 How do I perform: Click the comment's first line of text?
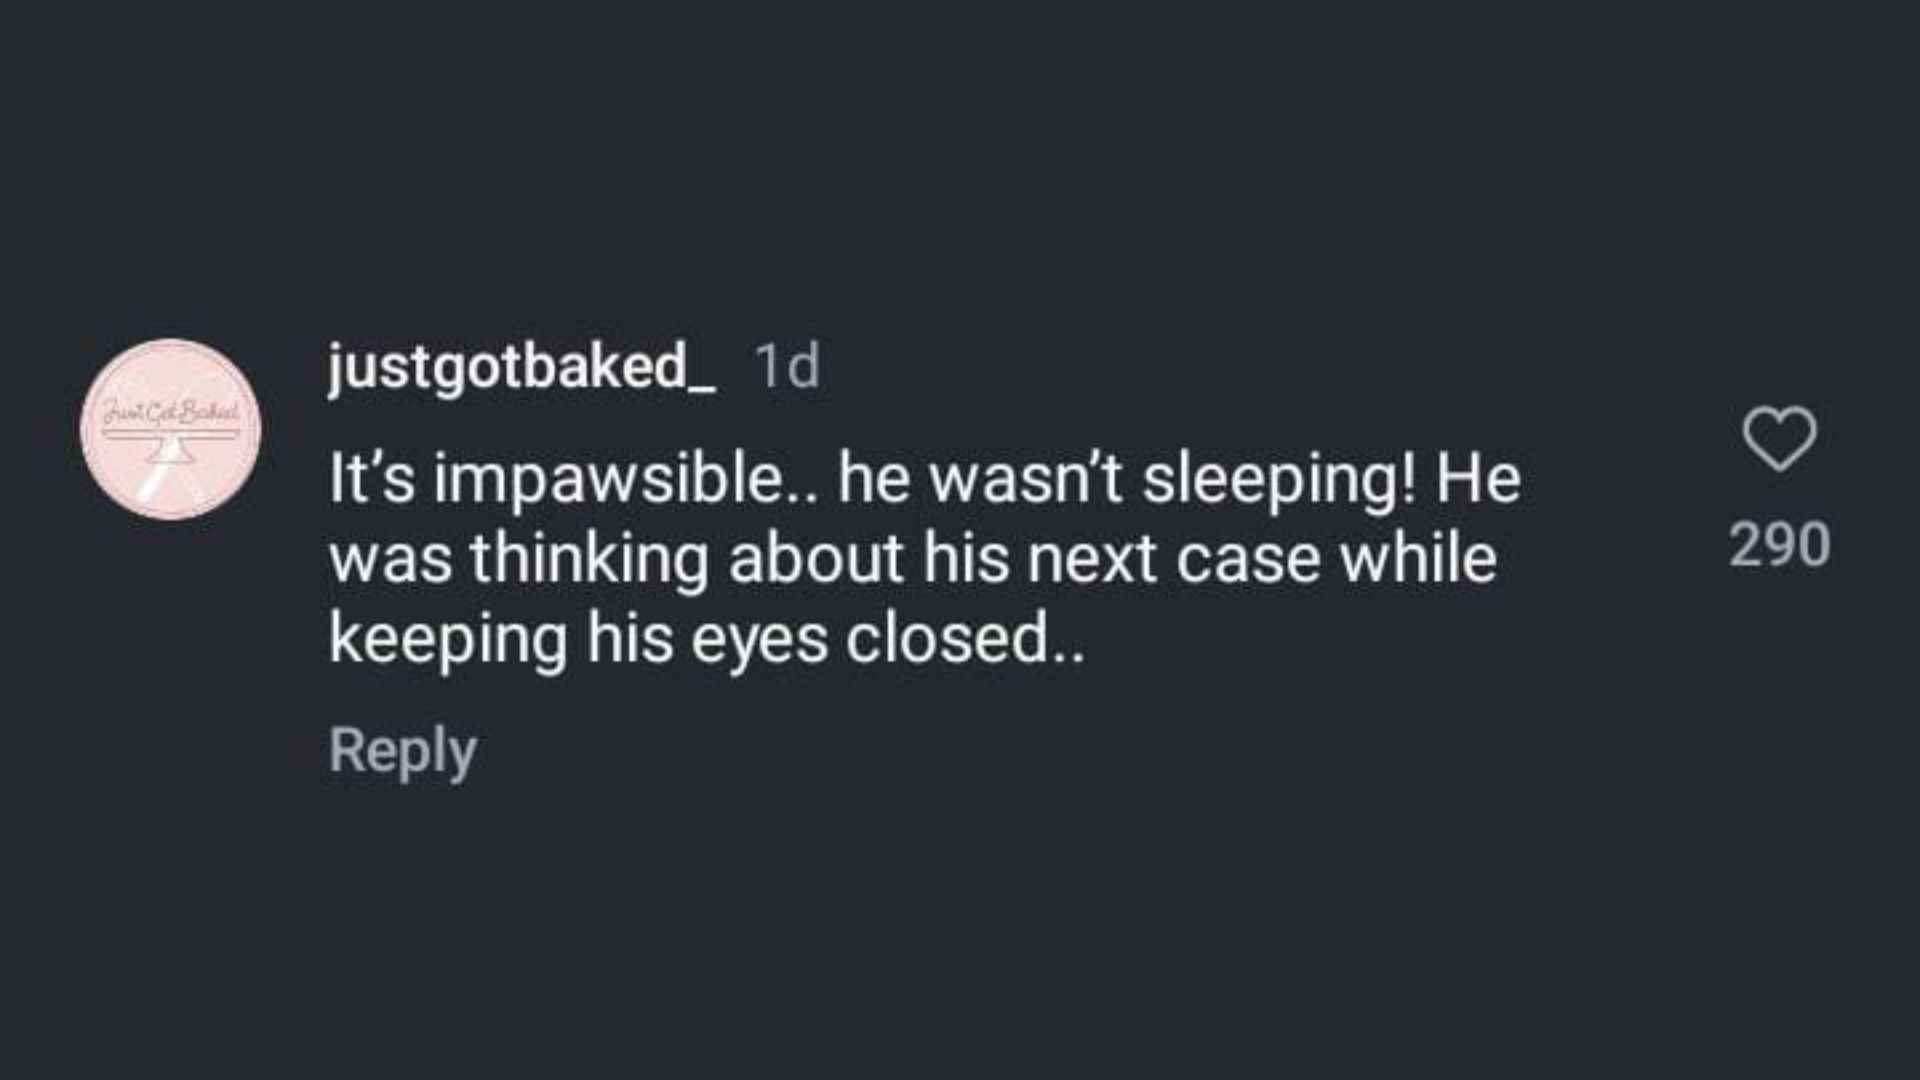coord(924,479)
